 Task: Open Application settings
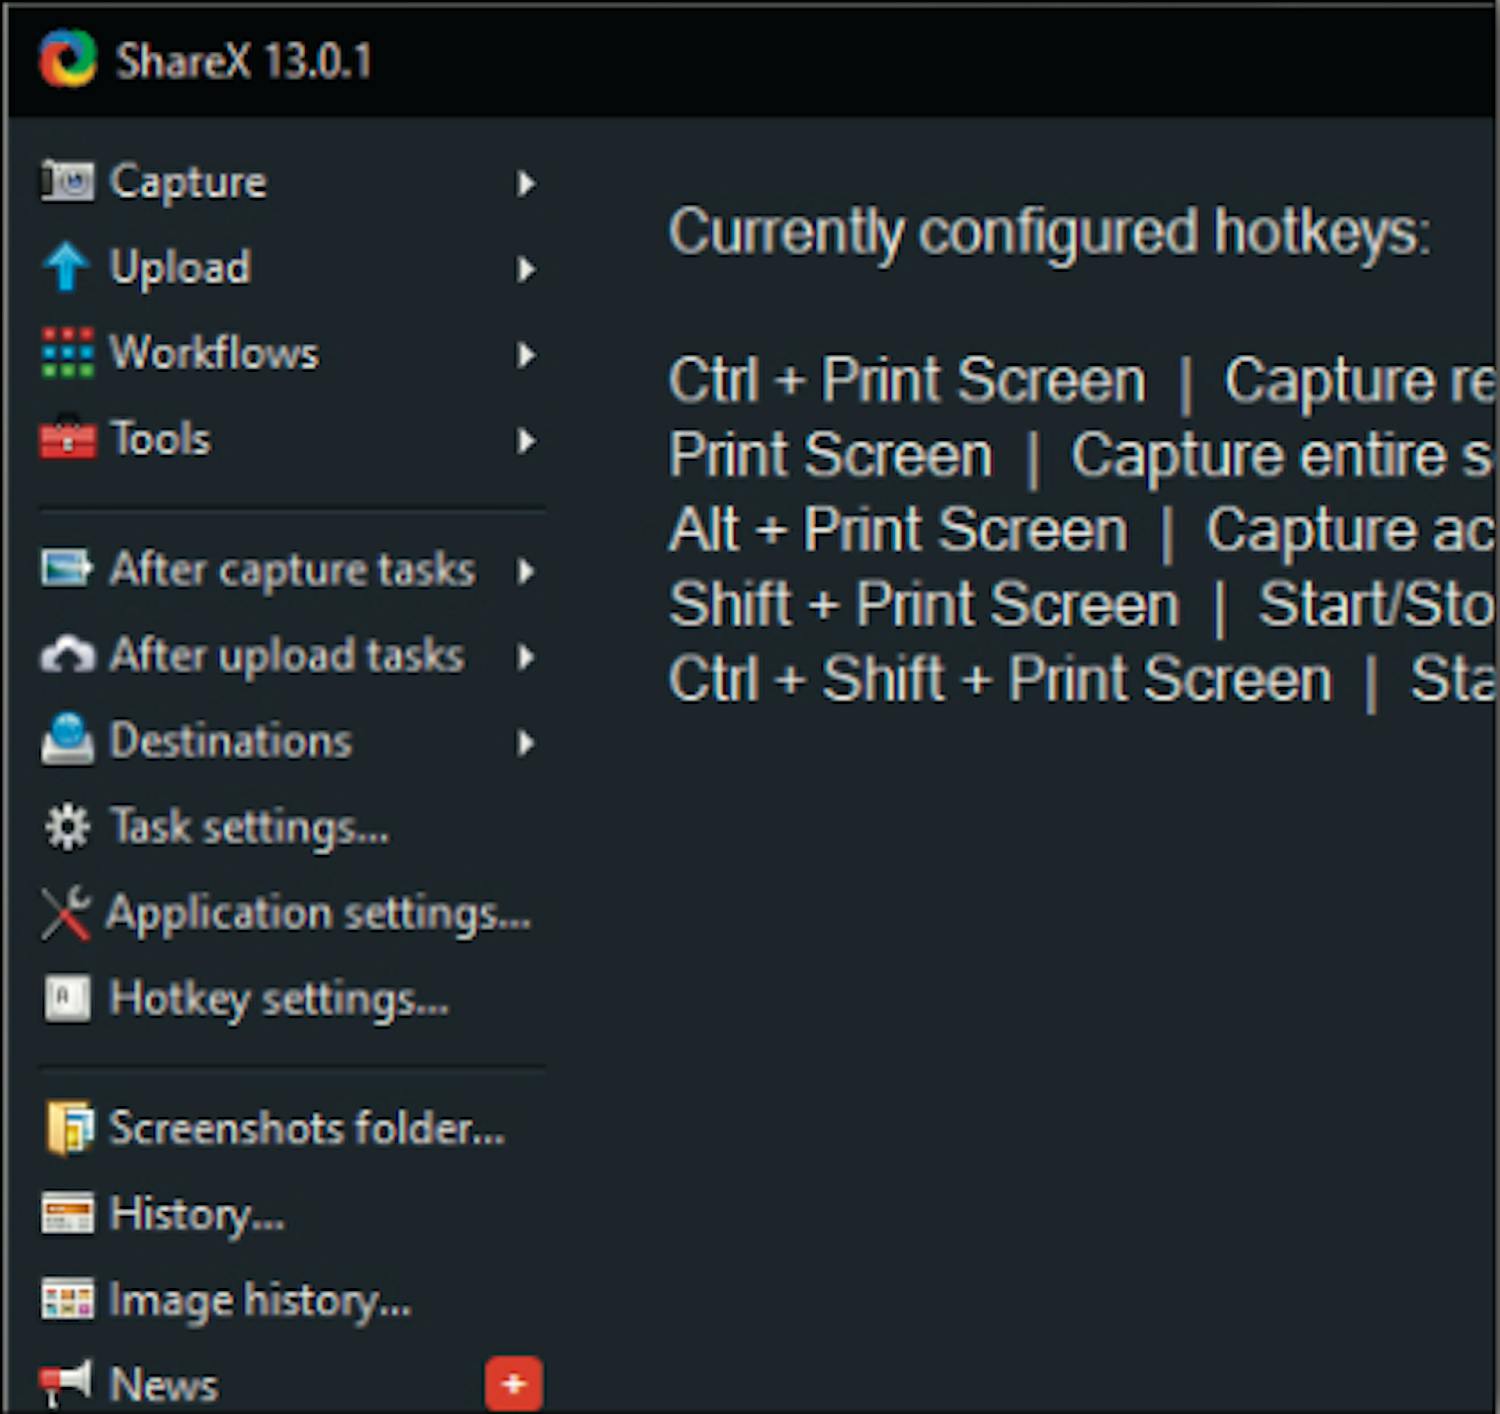pyautogui.click(x=318, y=913)
